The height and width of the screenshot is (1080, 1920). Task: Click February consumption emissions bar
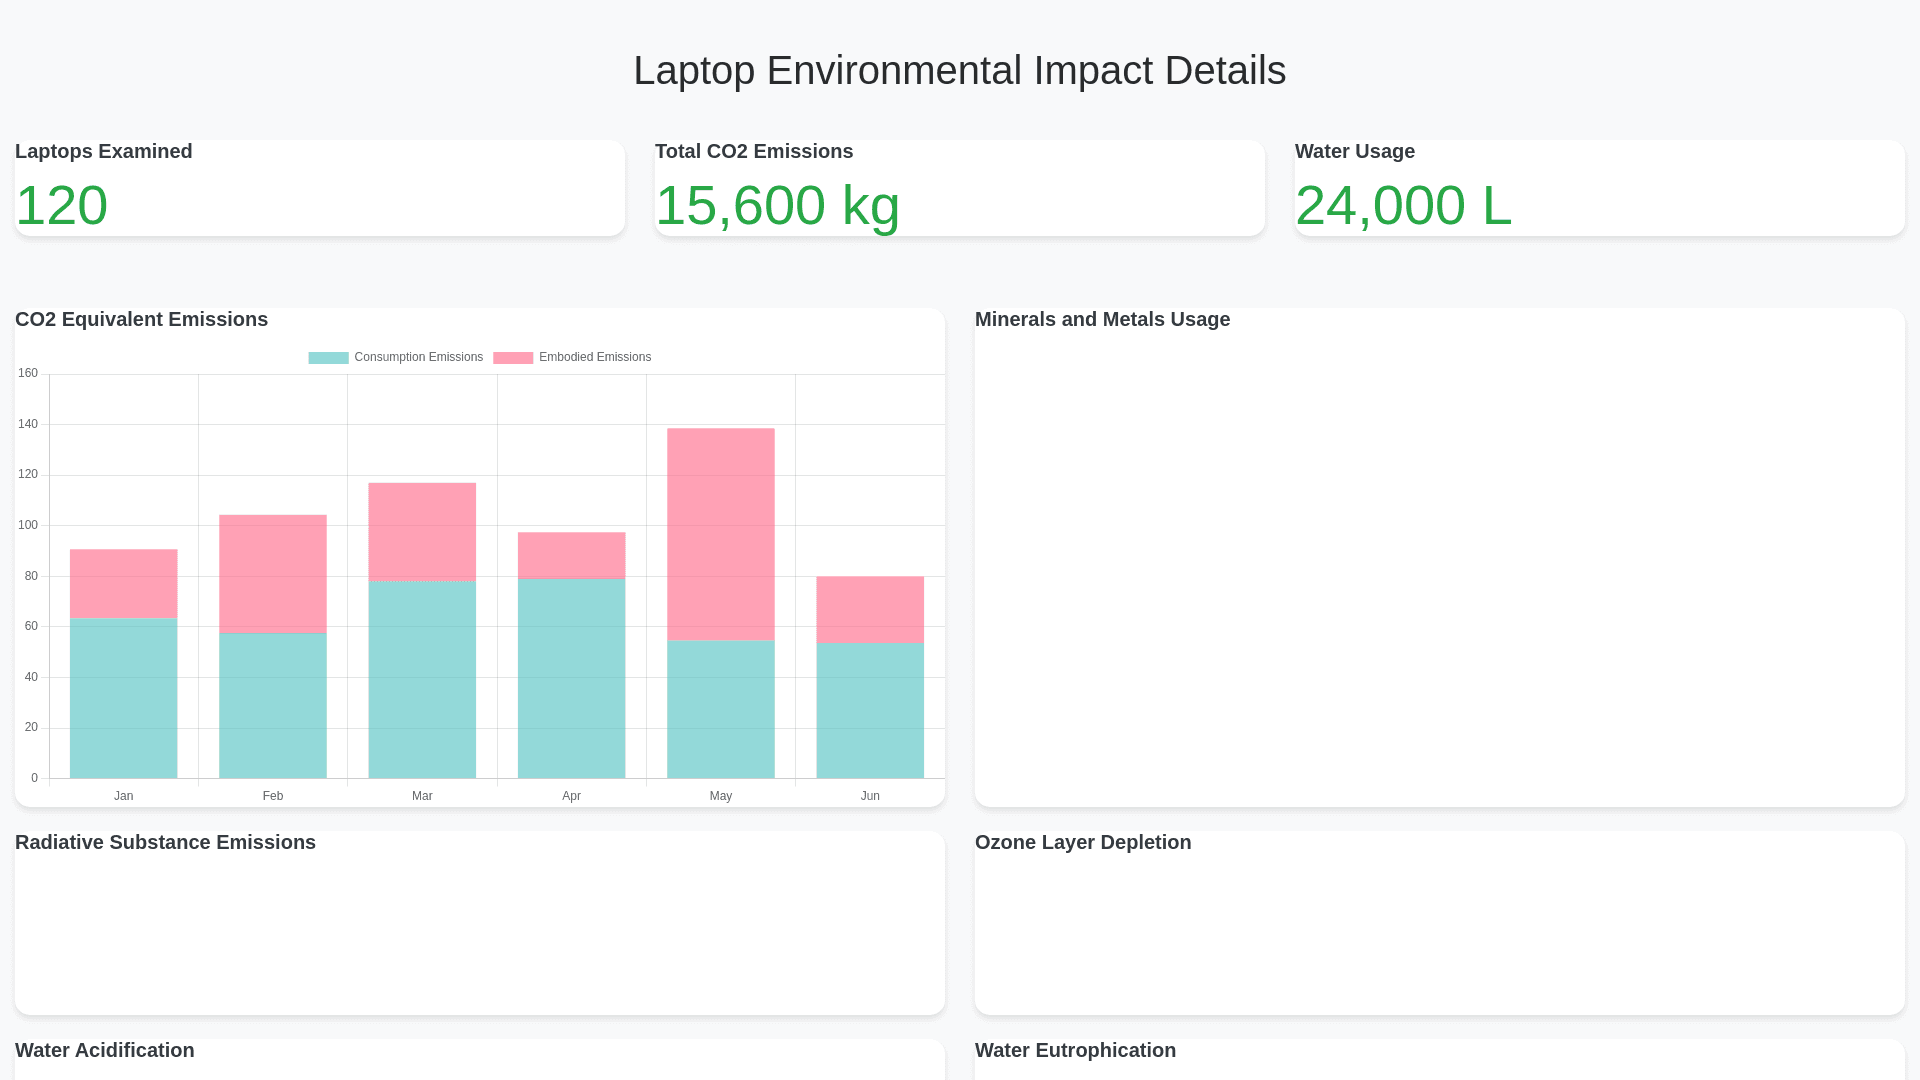[273, 706]
